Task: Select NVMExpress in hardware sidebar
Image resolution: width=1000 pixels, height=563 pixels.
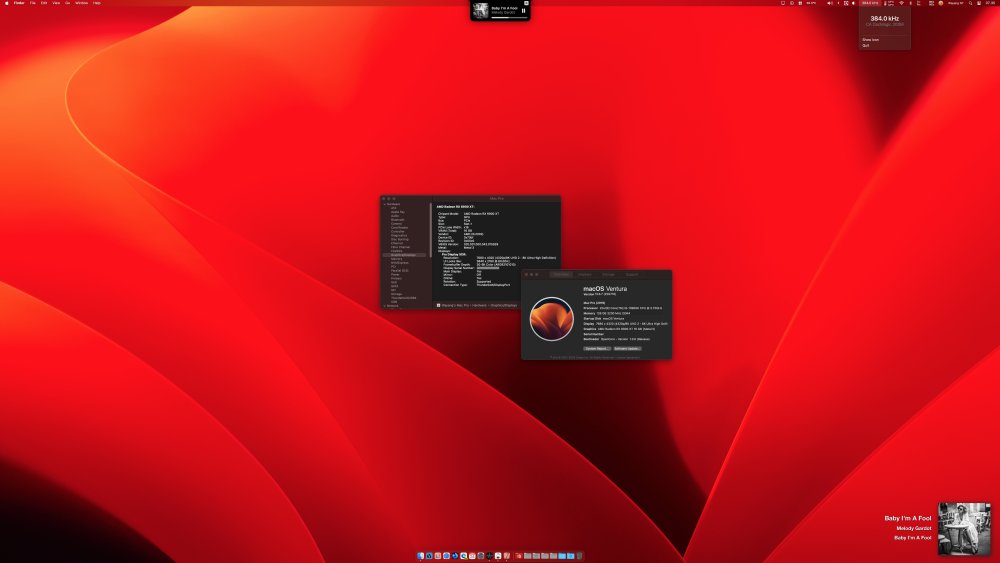Action: coord(399,263)
